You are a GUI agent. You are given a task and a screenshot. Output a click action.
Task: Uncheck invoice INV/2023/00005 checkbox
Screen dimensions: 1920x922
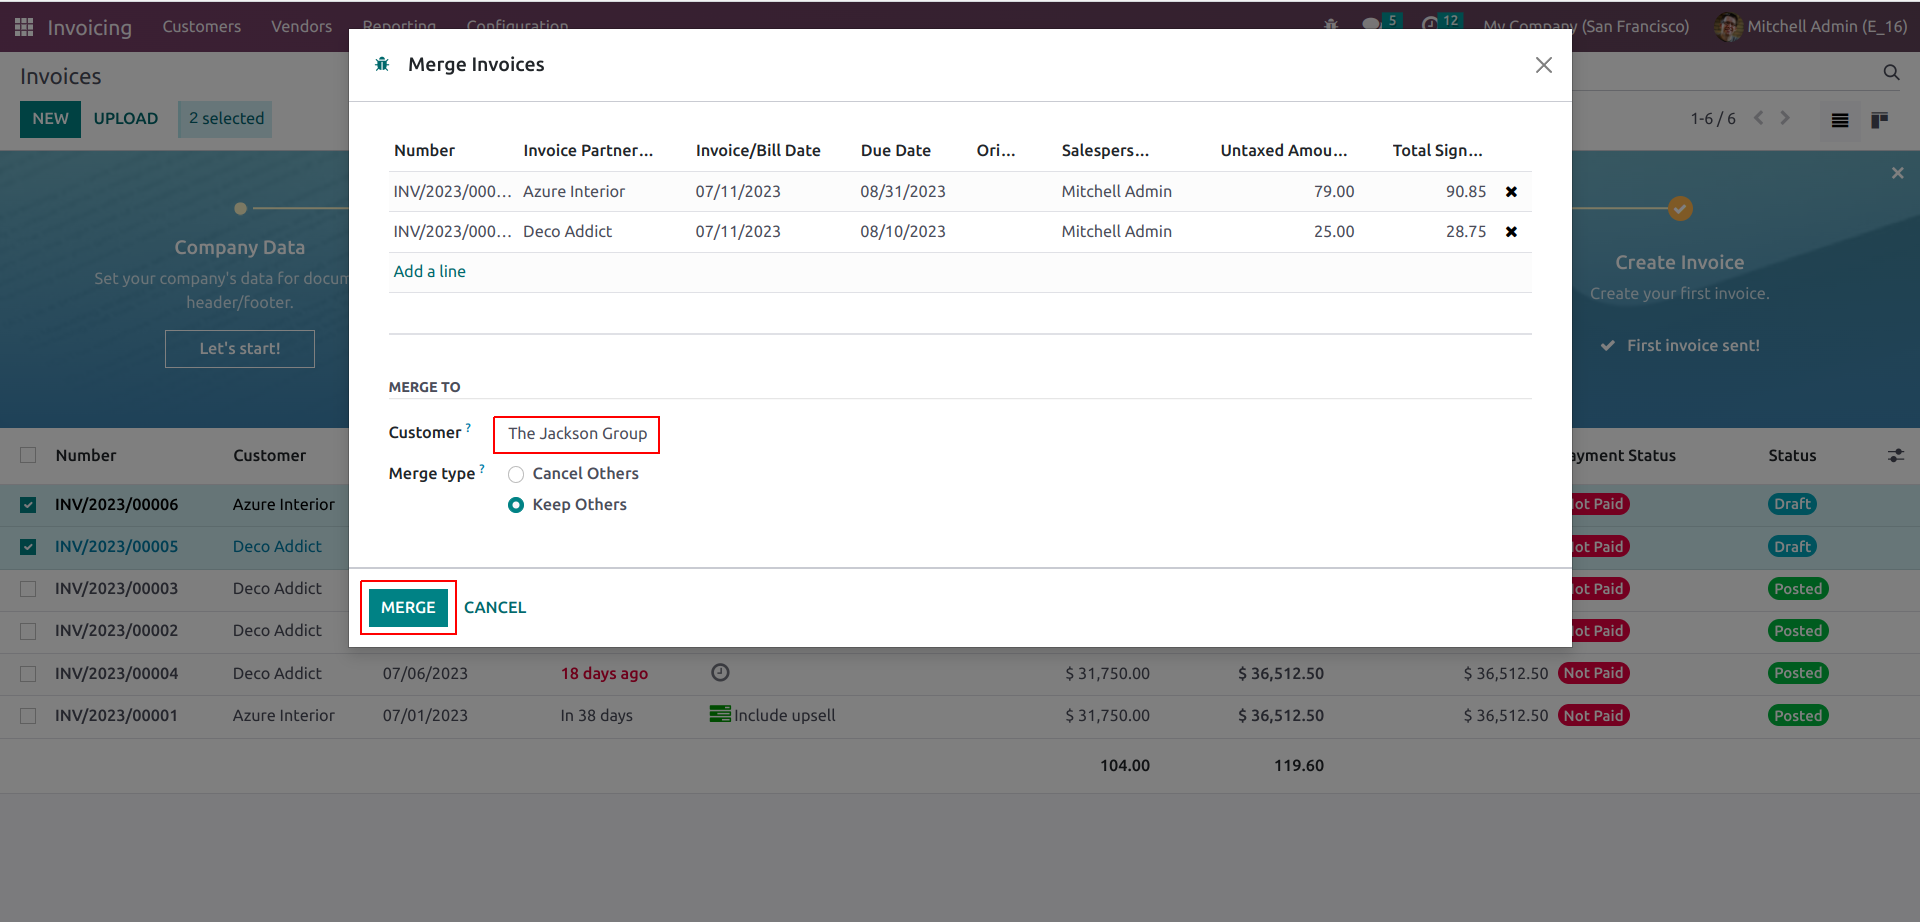tap(28, 547)
